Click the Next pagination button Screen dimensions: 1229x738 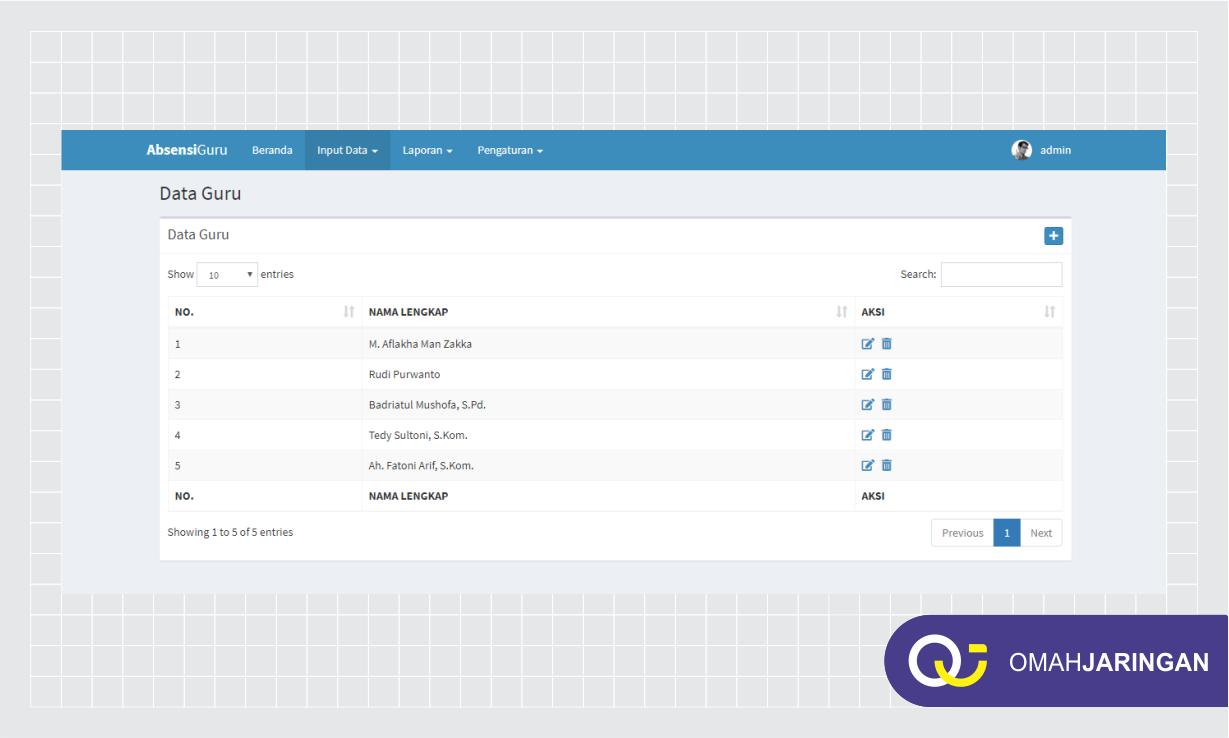pyautogui.click(x=1041, y=532)
